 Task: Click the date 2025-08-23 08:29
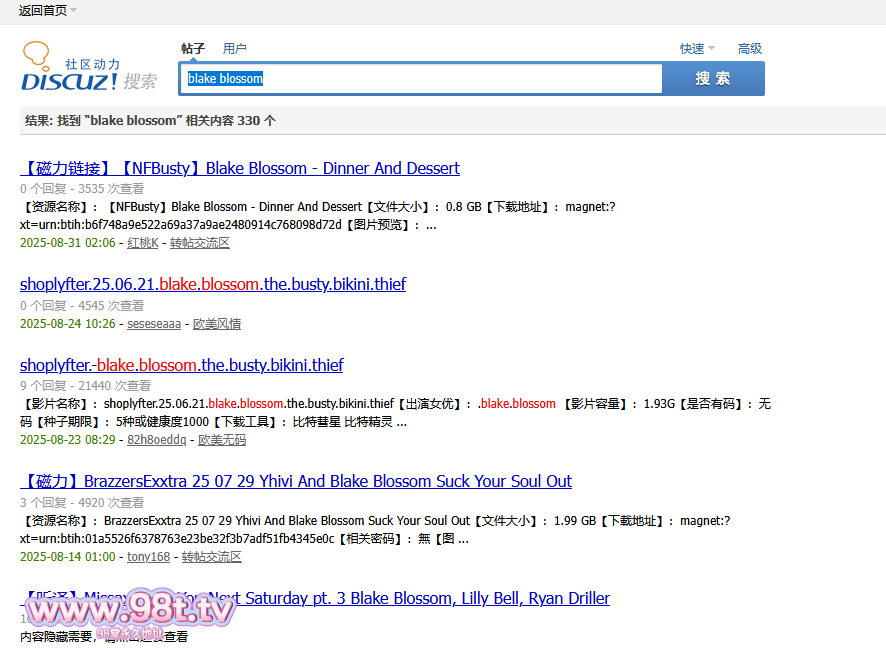(x=68, y=440)
